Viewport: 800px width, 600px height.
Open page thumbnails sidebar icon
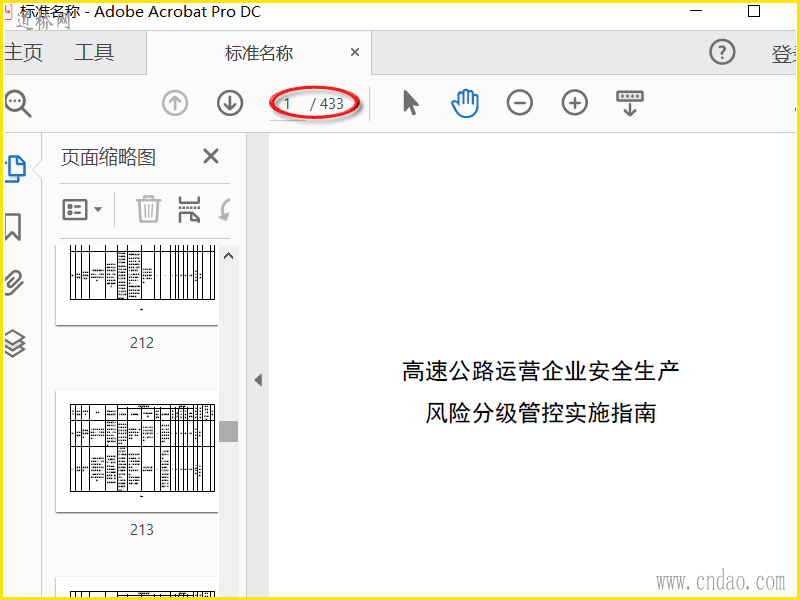pos(16,168)
